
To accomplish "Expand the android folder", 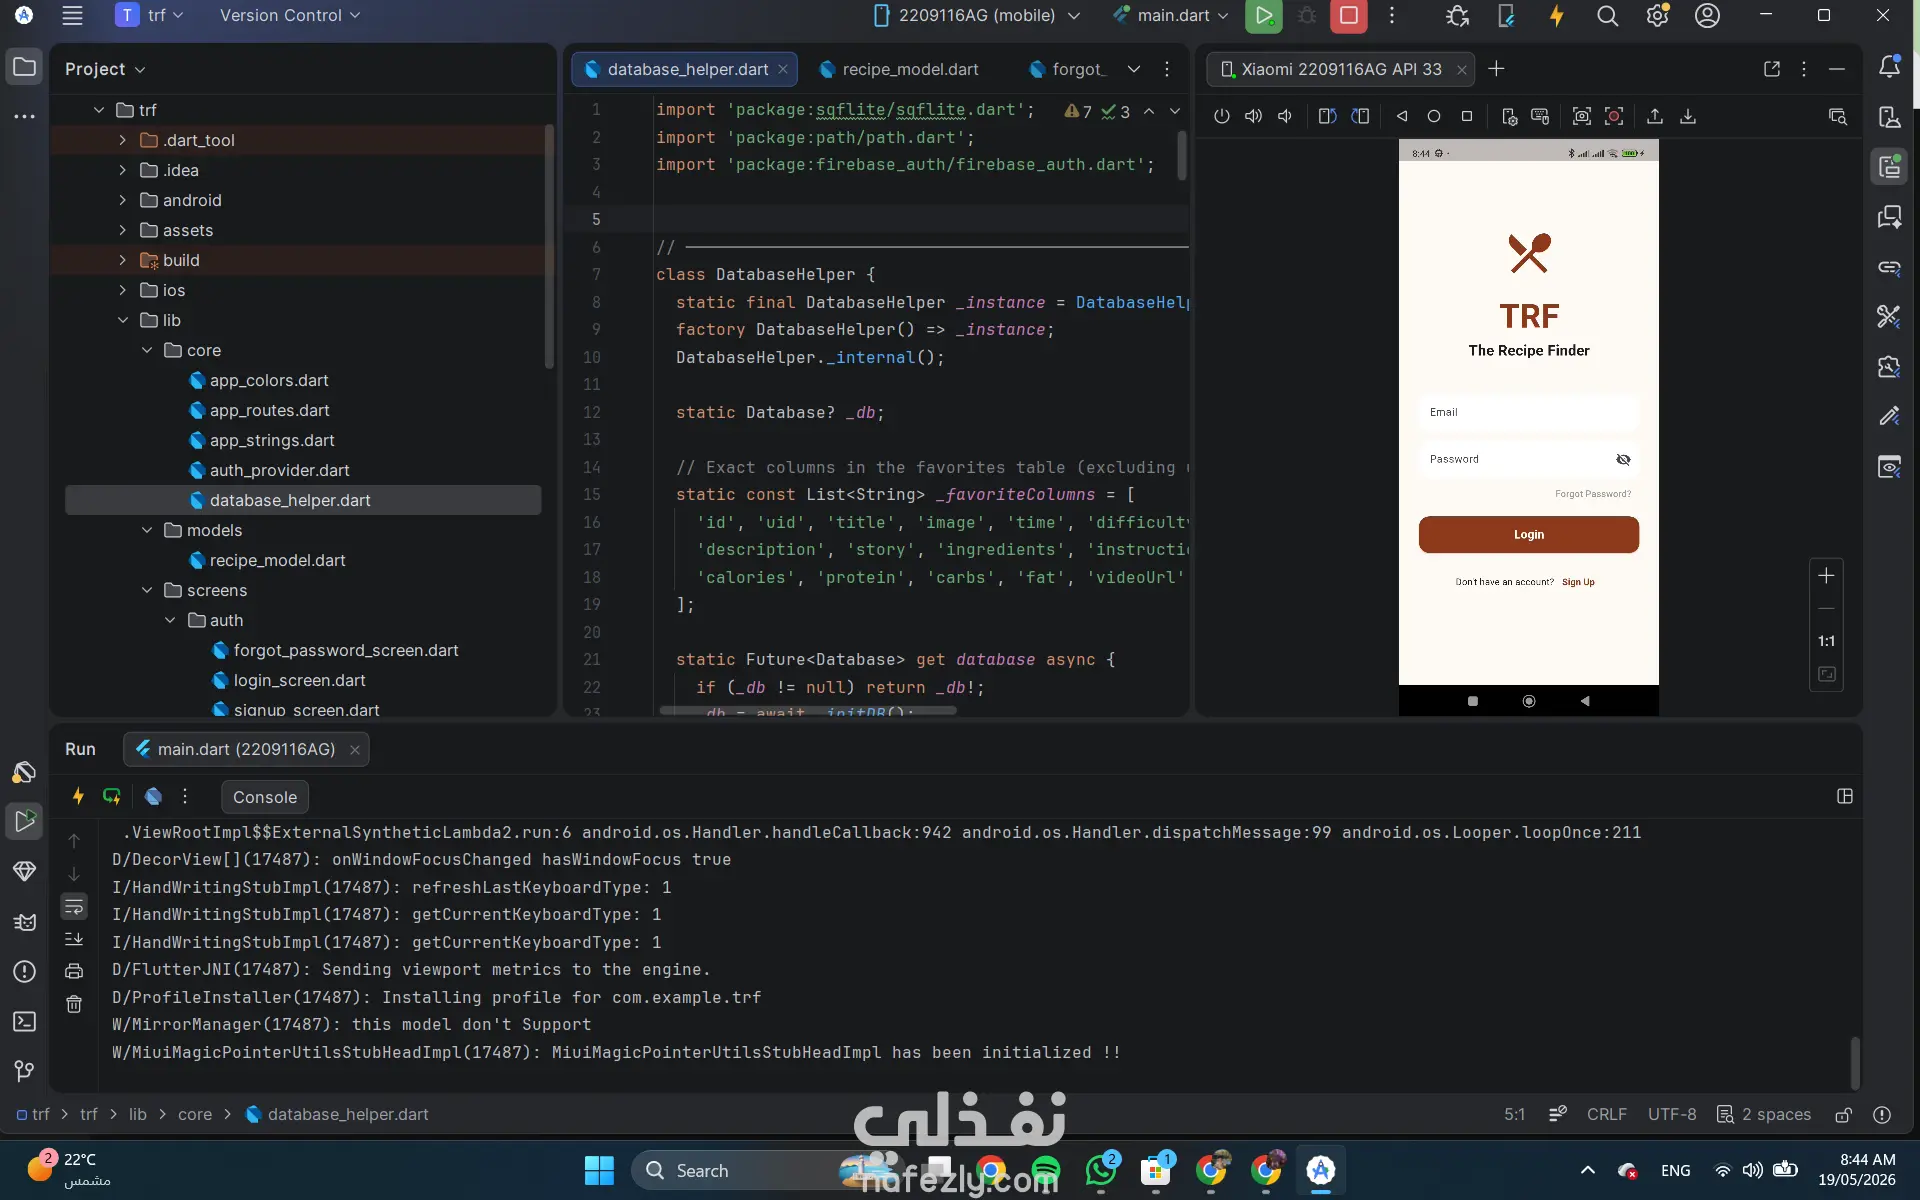I will pyautogui.click(x=123, y=200).
